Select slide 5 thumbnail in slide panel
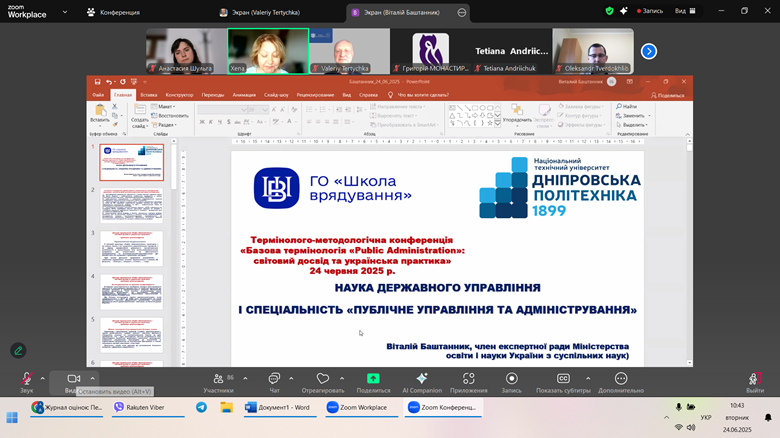 132,335
